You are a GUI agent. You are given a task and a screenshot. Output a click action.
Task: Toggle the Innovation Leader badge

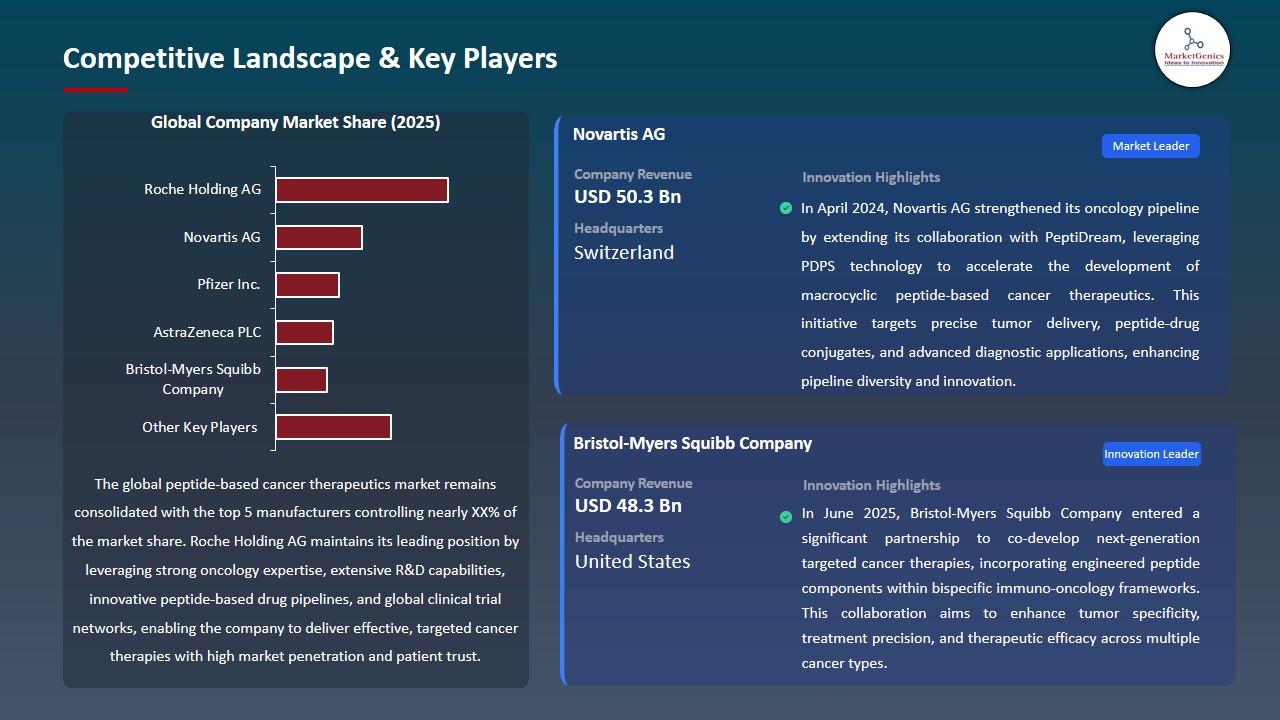[1151, 453]
